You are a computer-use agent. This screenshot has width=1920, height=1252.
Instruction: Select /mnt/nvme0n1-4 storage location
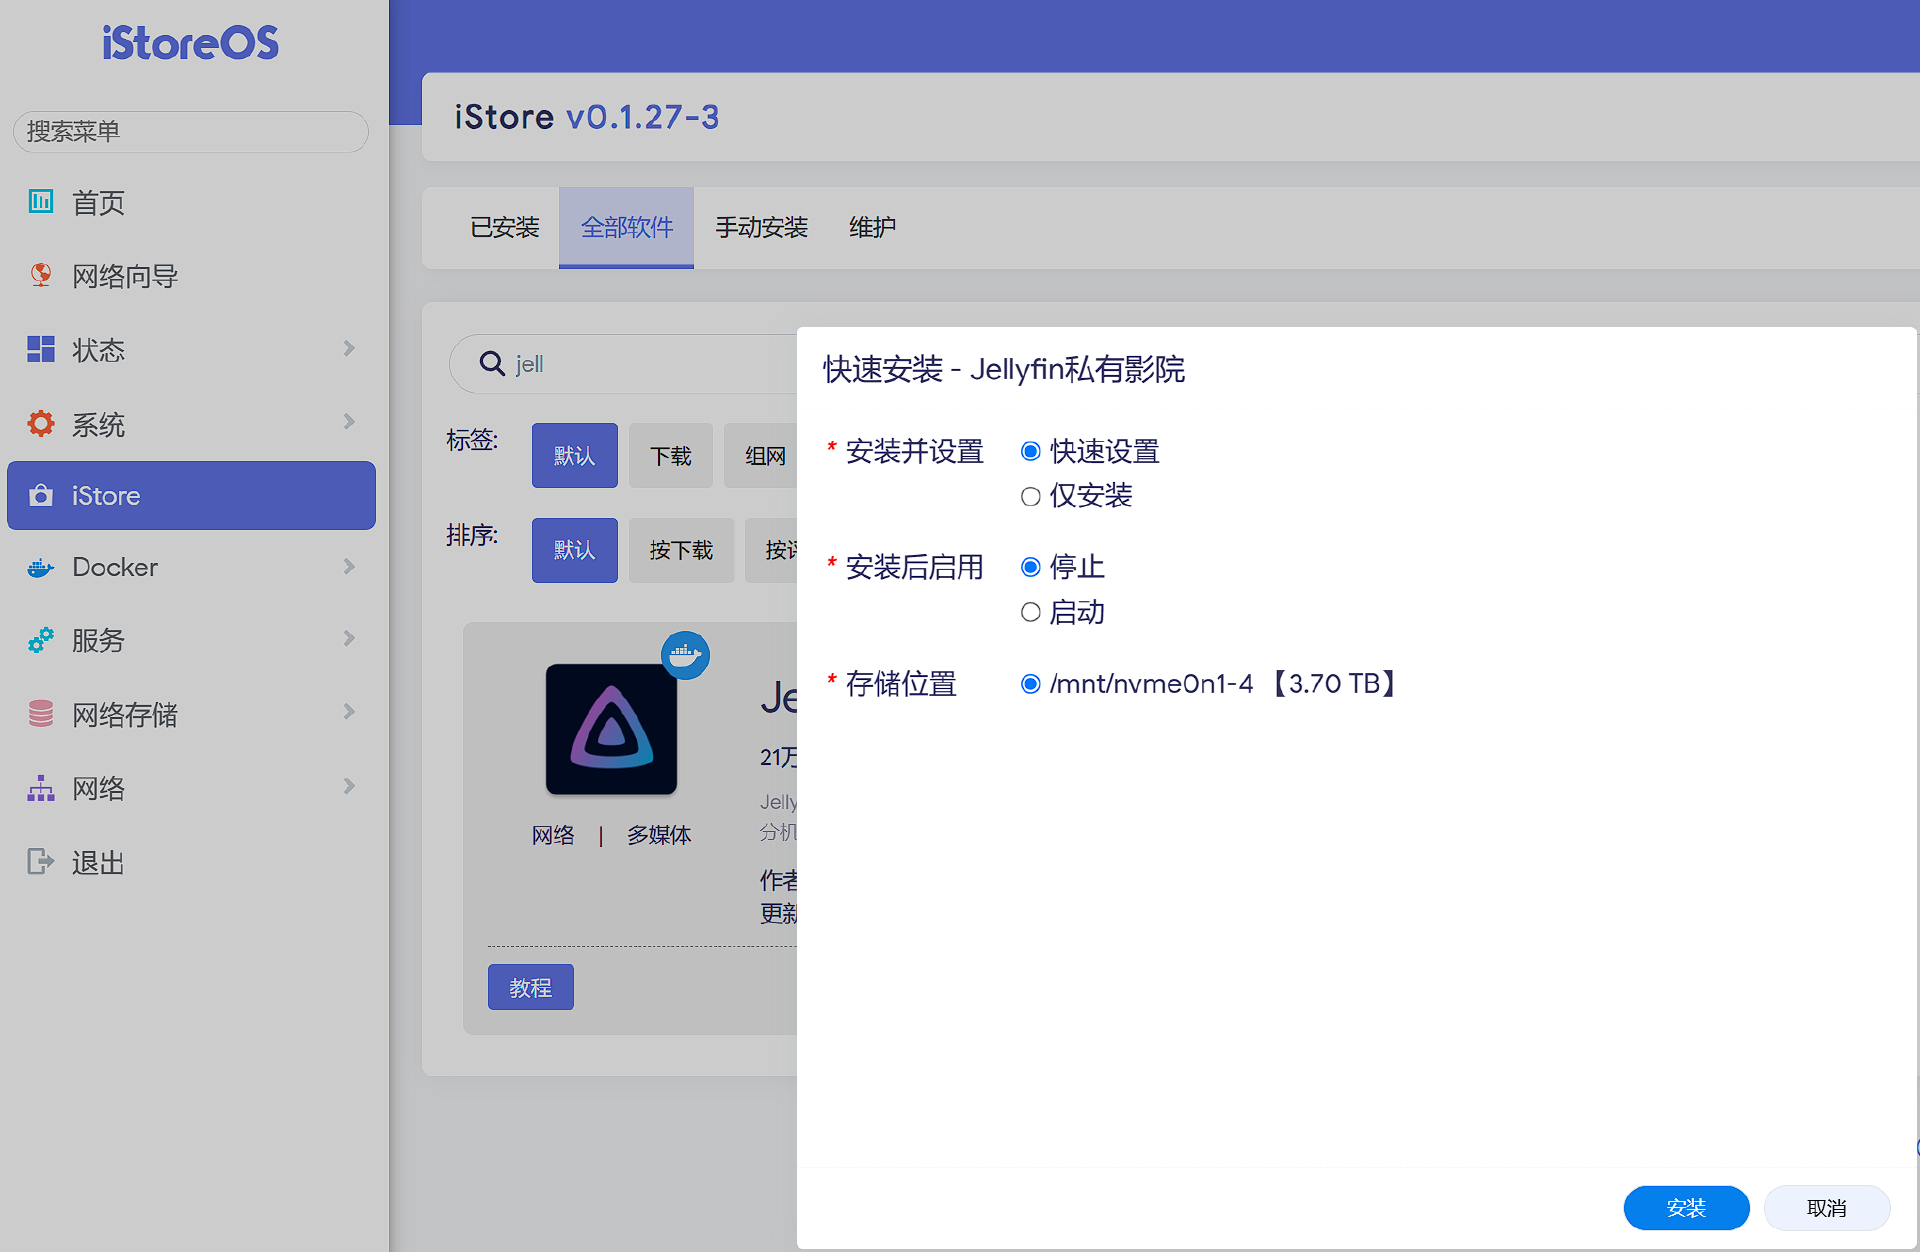(x=1031, y=684)
